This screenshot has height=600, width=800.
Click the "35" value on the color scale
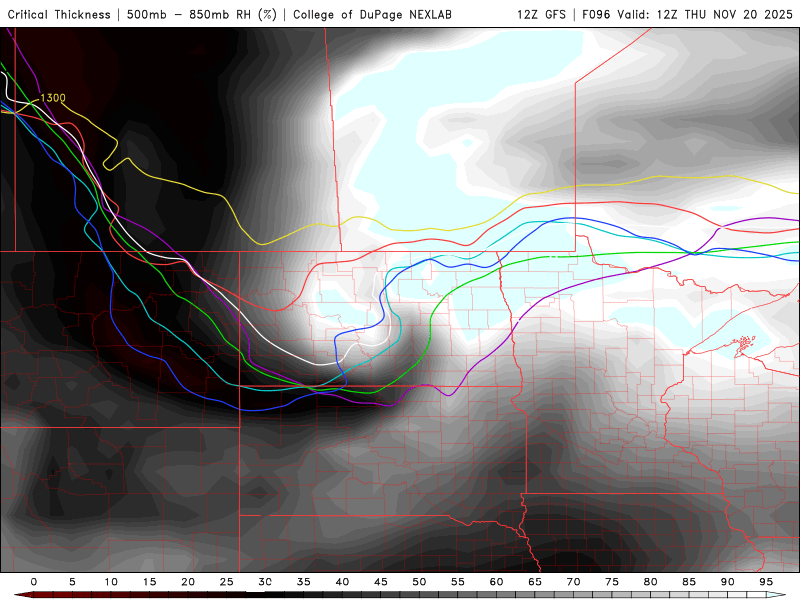point(304,582)
